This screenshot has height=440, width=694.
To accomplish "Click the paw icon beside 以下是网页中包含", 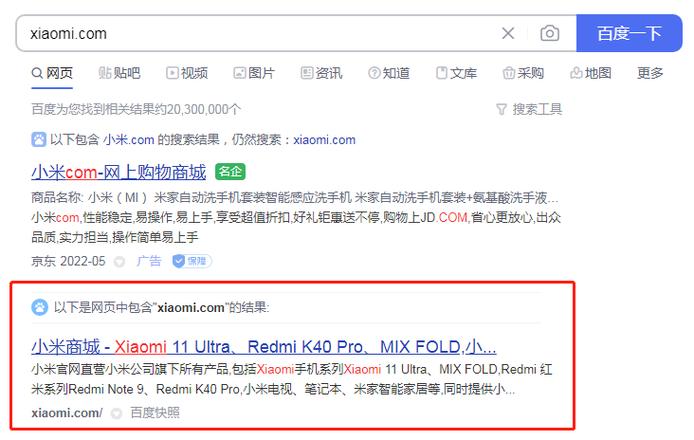I will coord(39,307).
